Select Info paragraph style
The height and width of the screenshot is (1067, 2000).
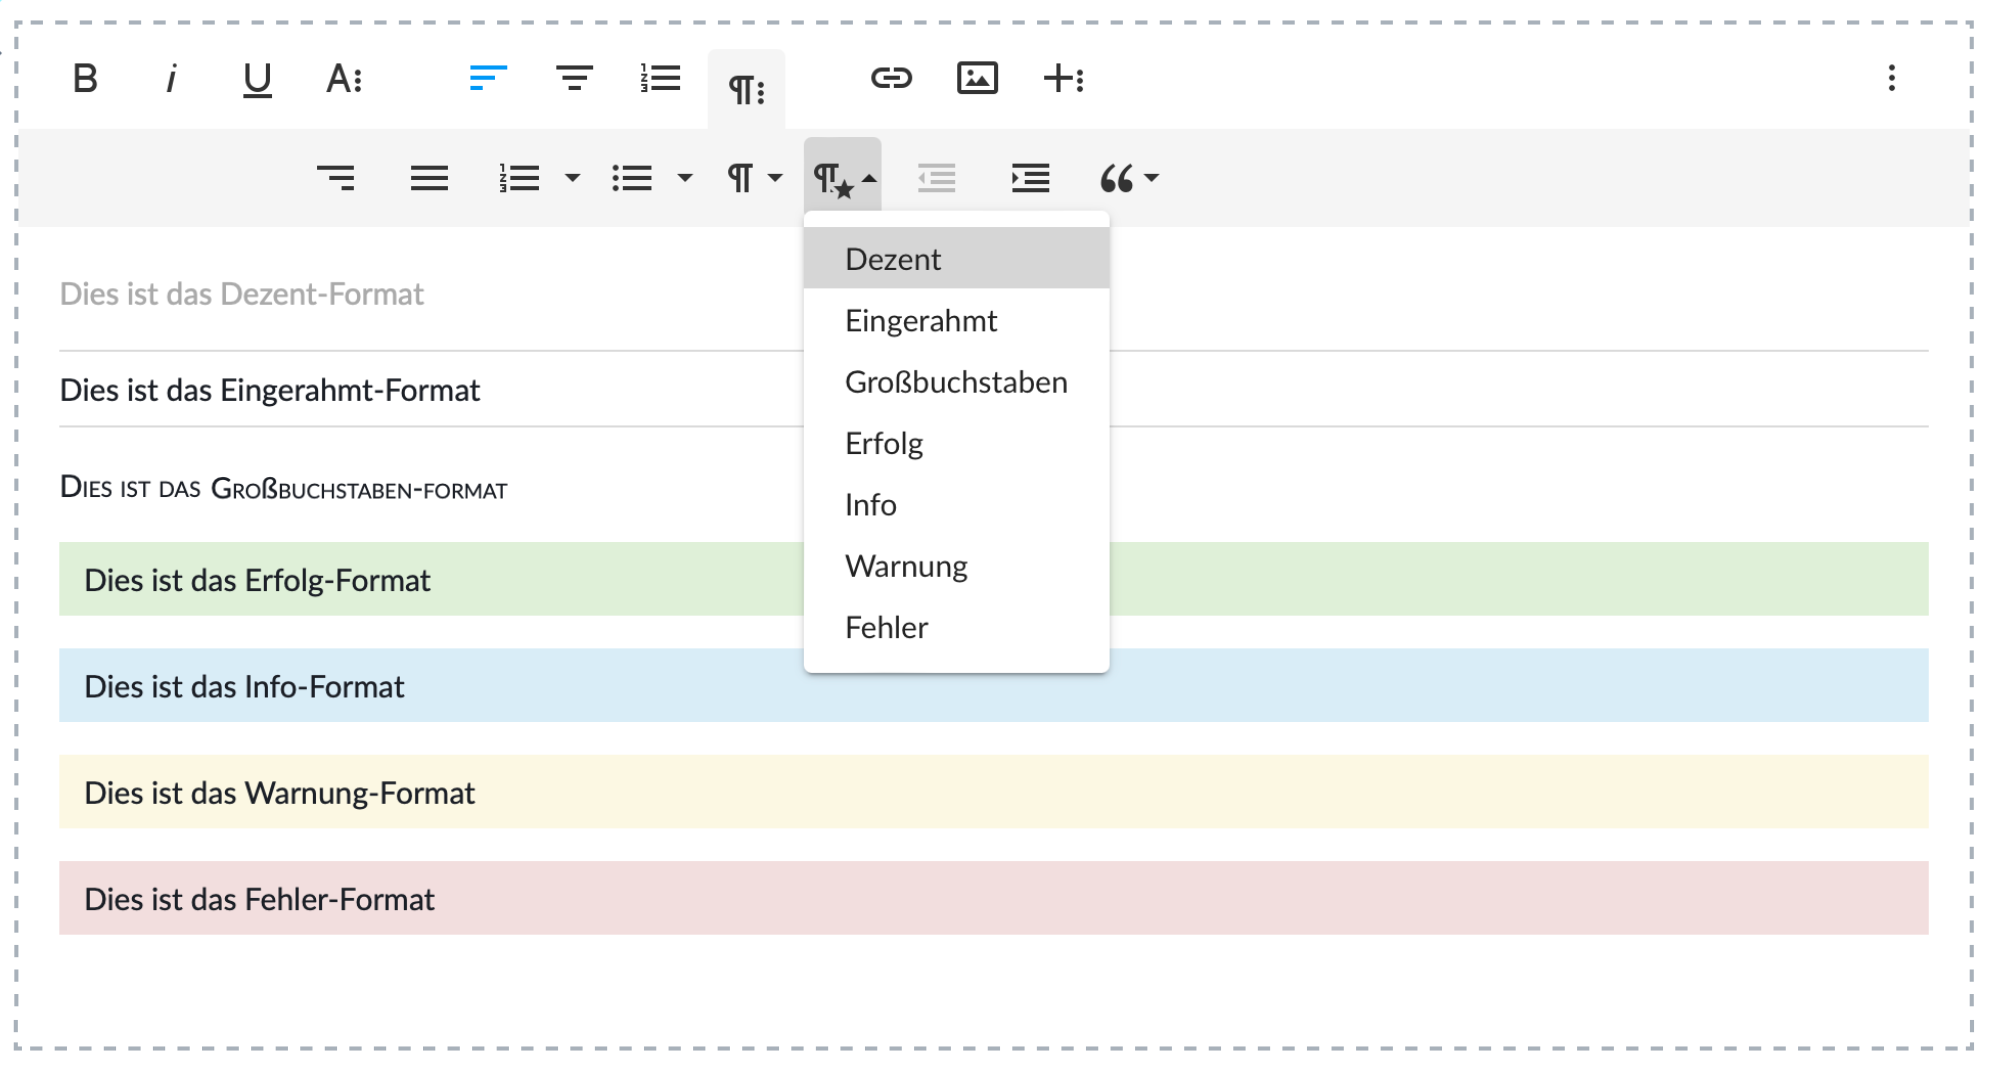(x=956, y=504)
